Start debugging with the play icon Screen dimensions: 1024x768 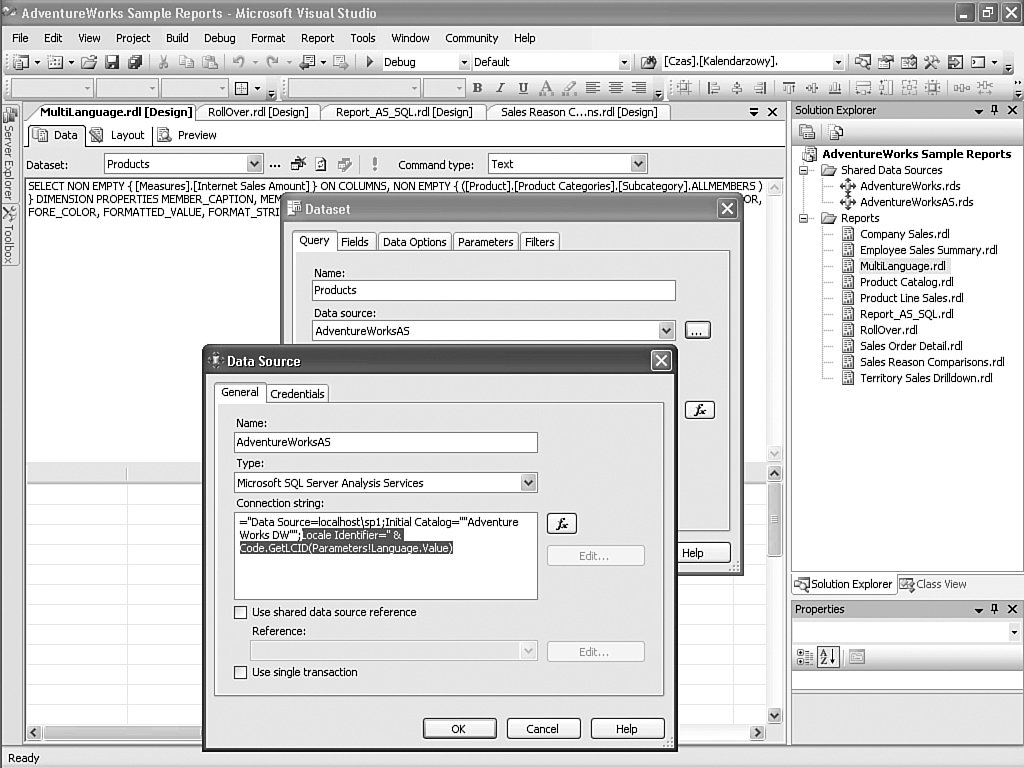coord(370,62)
